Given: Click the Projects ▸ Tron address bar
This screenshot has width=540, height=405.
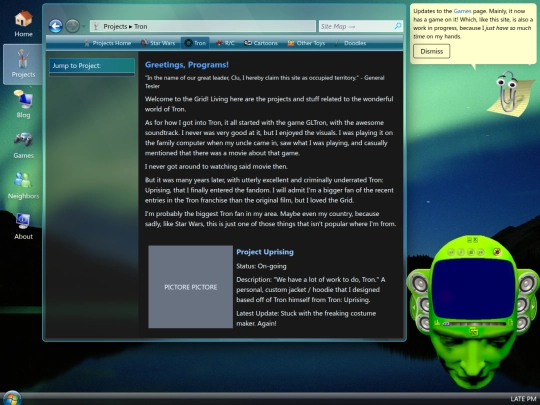Looking at the screenshot, I should (203, 26).
